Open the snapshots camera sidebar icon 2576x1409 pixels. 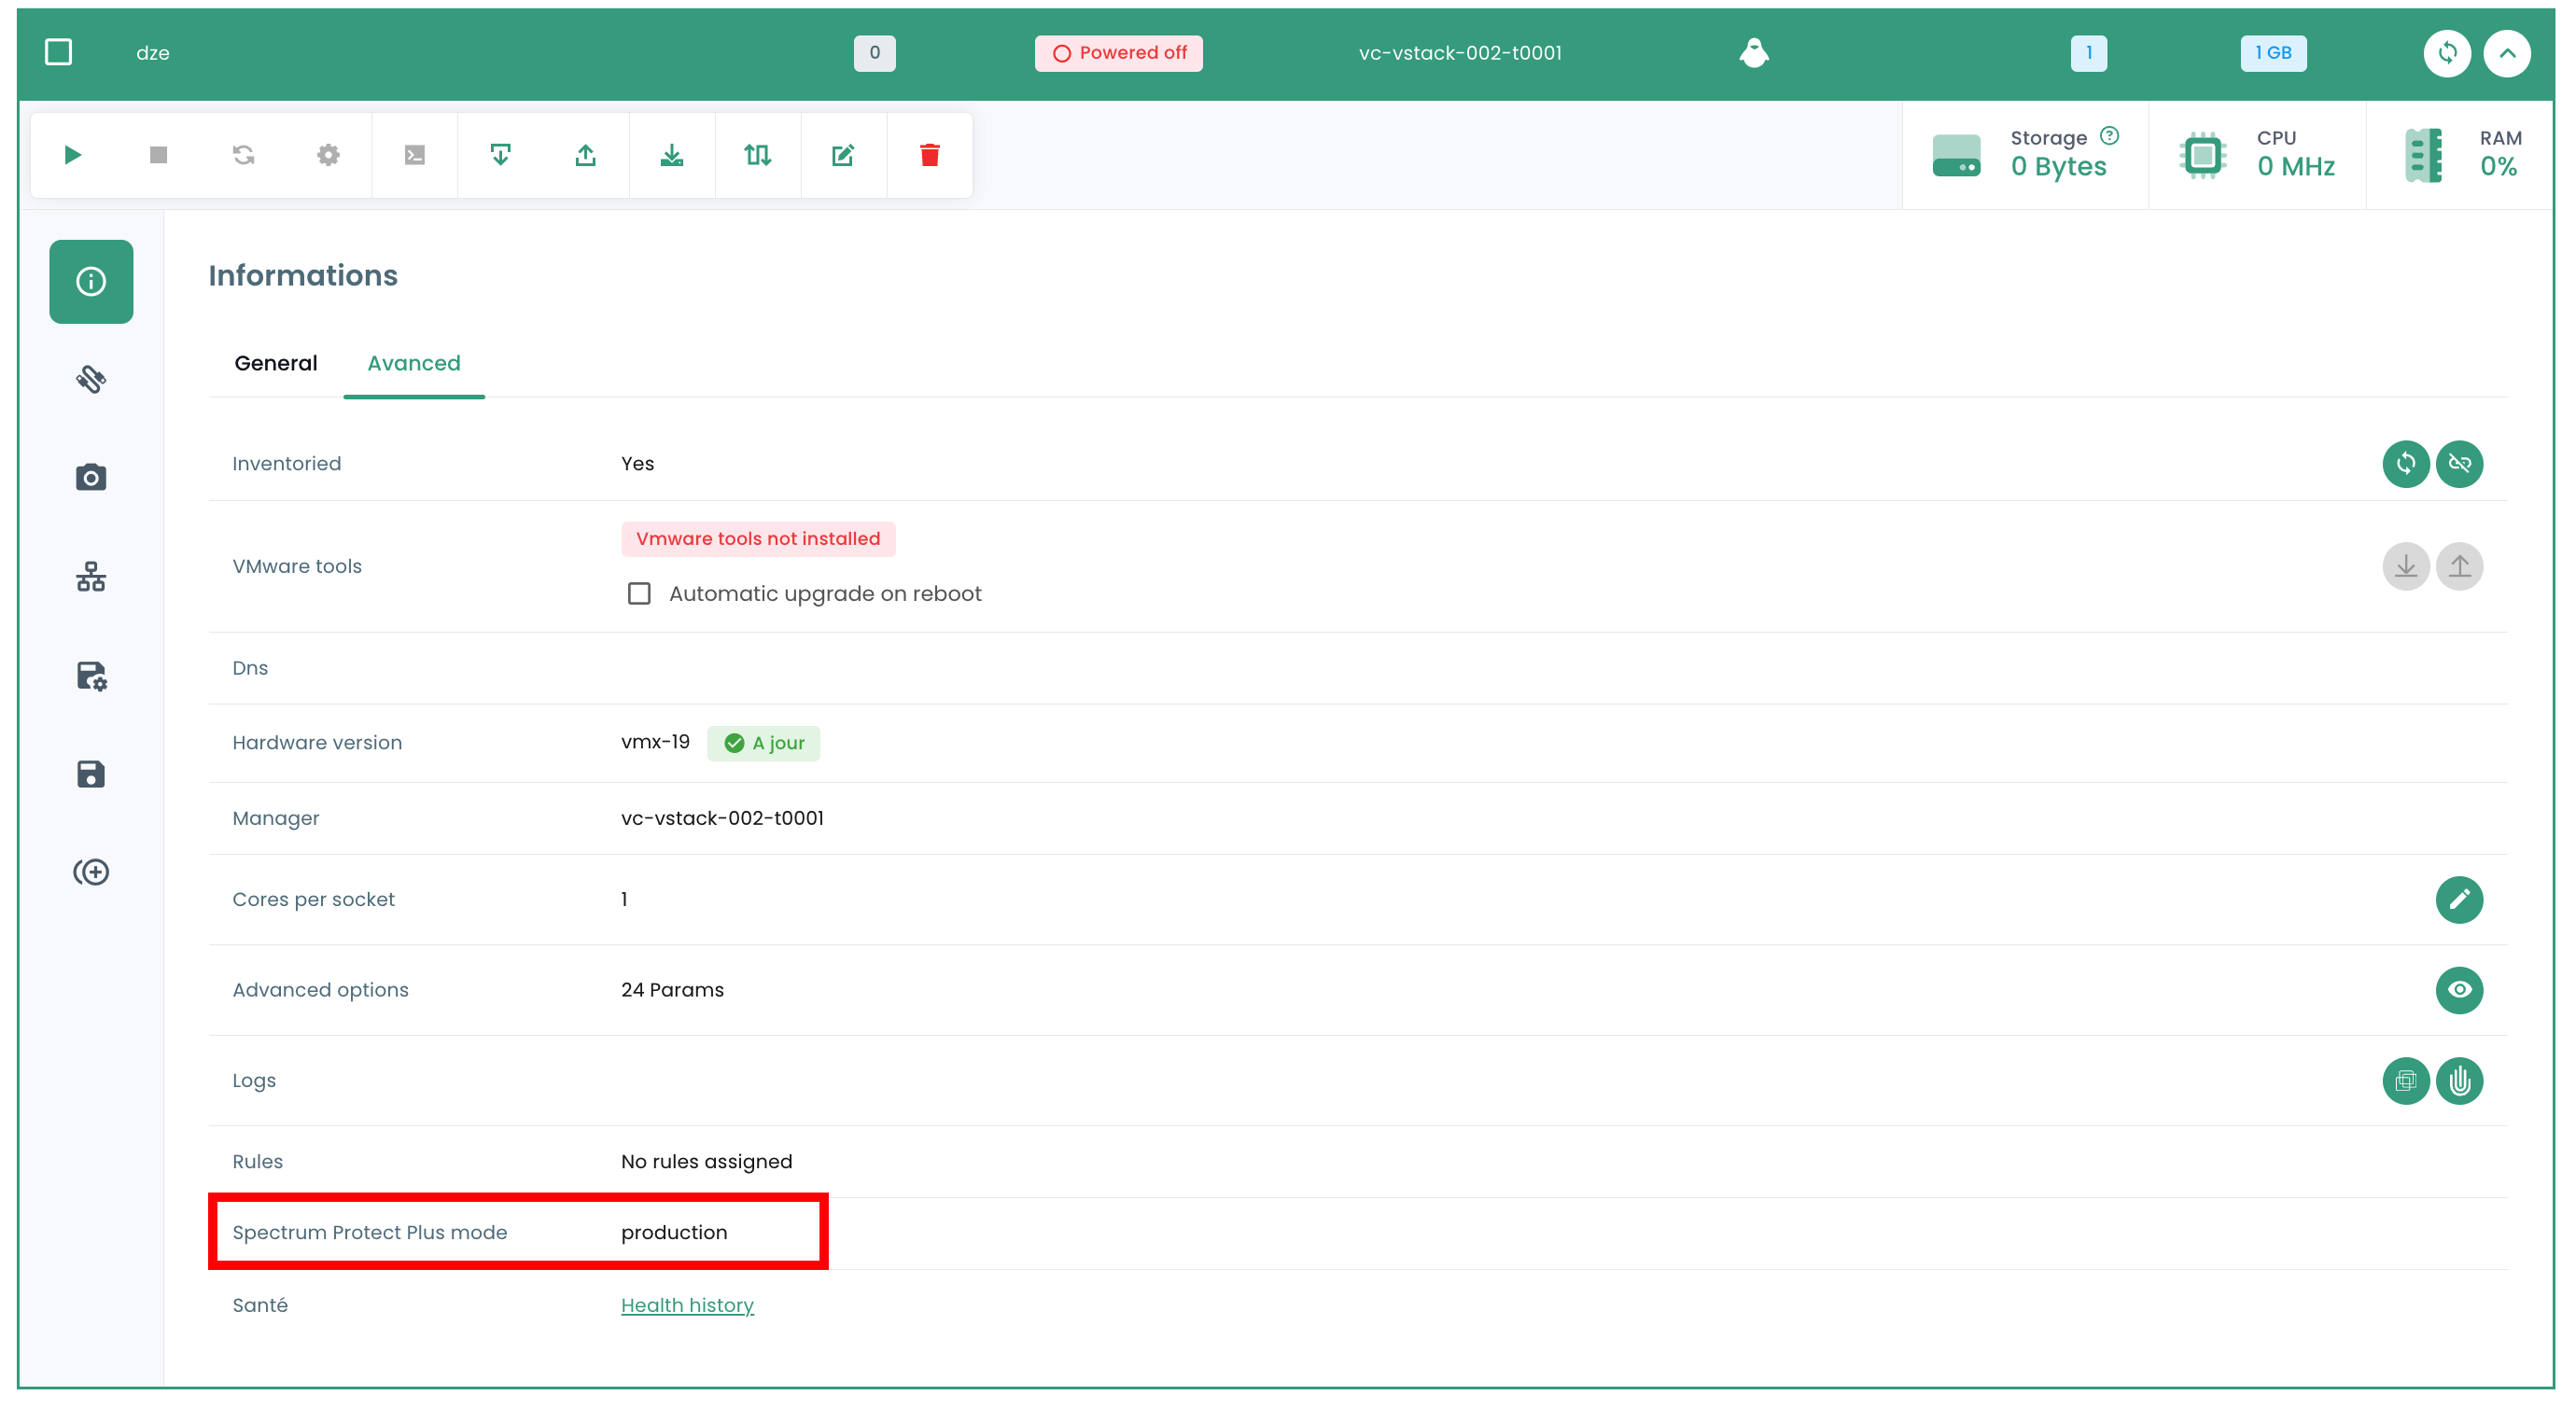pos(91,477)
